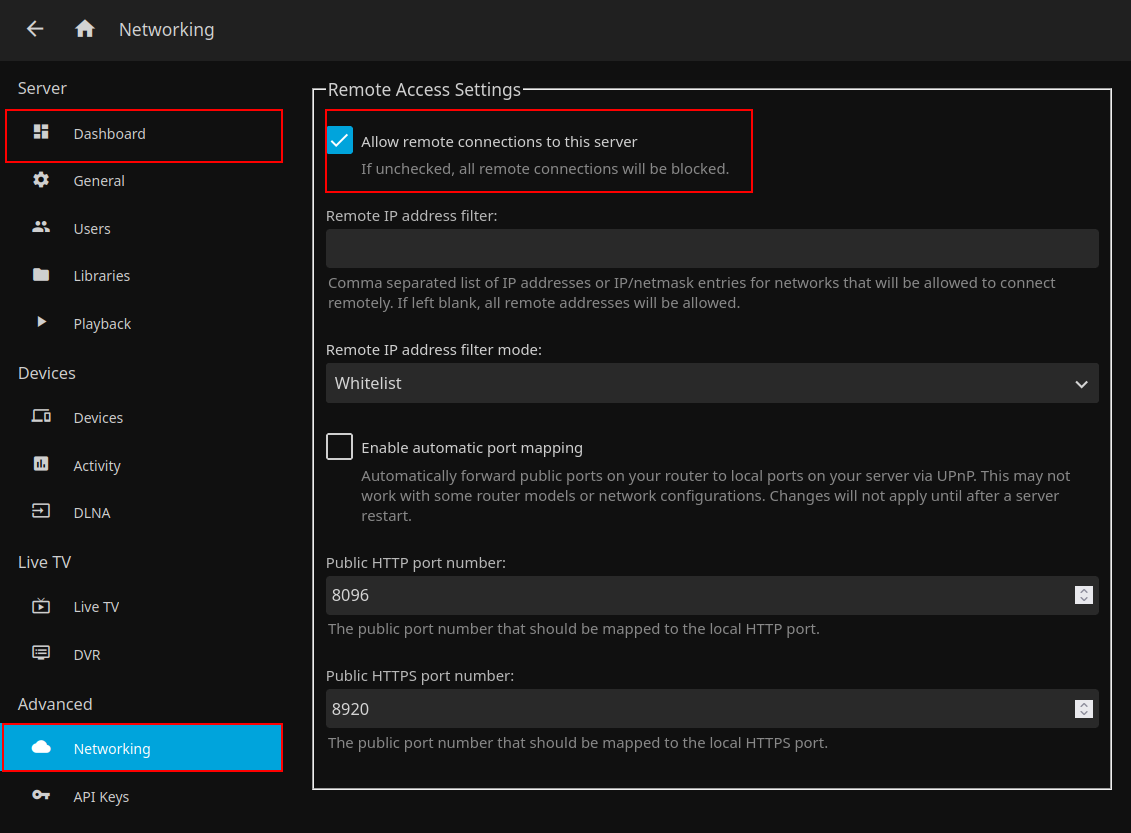The image size is (1131, 833).
Task: Select the Users people icon
Action: [x=41, y=227]
